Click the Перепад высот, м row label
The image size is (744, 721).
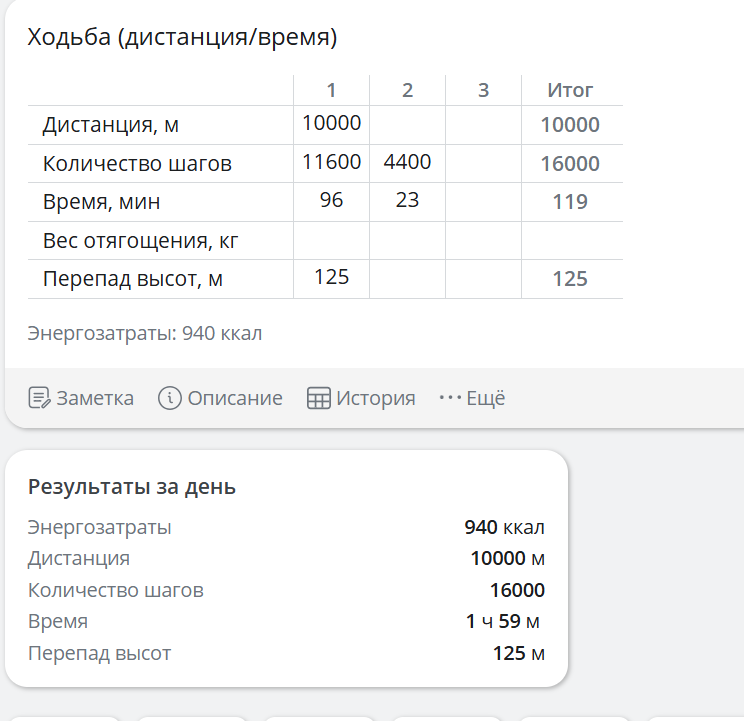click(132, 279)
